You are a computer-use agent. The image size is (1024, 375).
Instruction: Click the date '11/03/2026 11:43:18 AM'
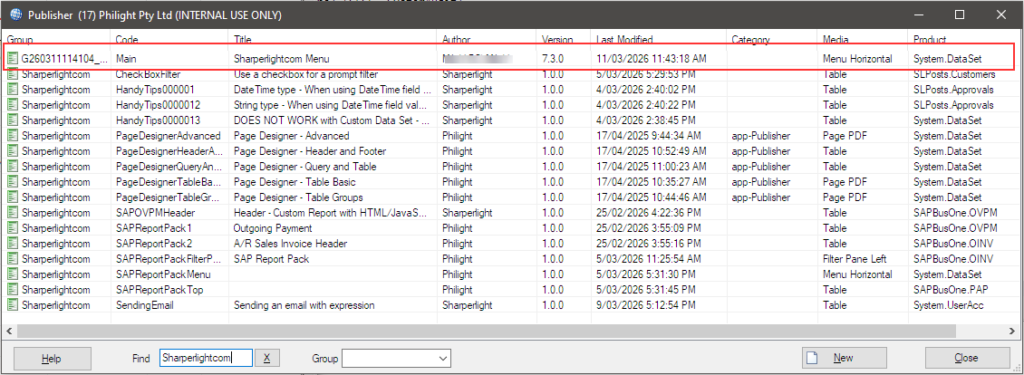651,59
